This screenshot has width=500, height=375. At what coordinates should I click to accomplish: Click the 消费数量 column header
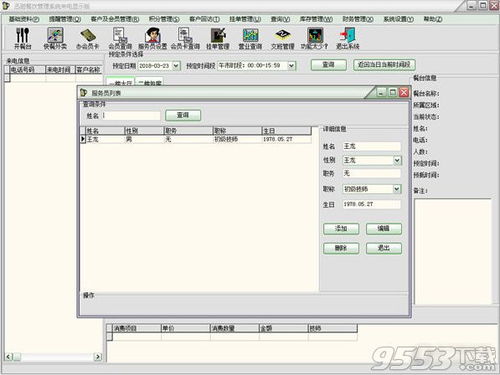click(x=234, y=328)
